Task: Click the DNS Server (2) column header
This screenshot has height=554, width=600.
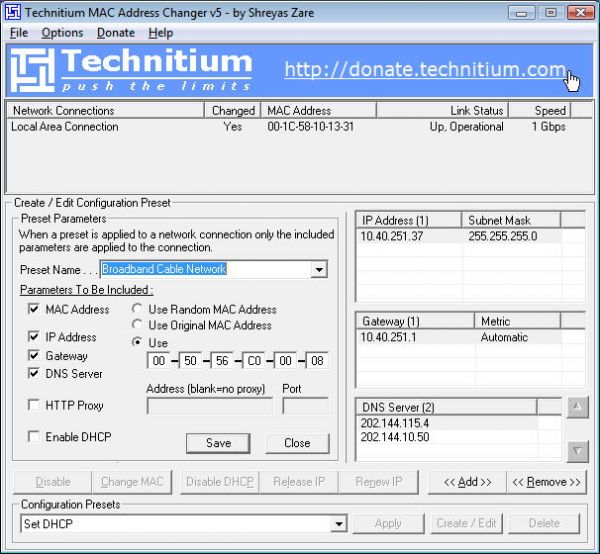Action: tap(446, 407)
